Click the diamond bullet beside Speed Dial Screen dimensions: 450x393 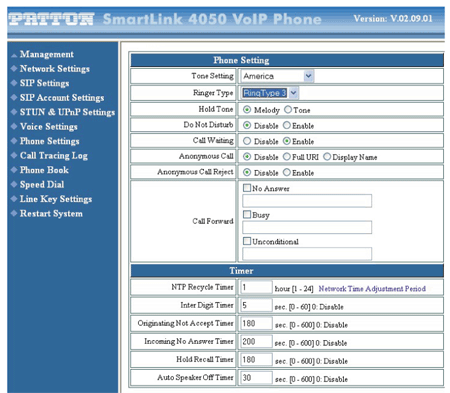[14, 184]
